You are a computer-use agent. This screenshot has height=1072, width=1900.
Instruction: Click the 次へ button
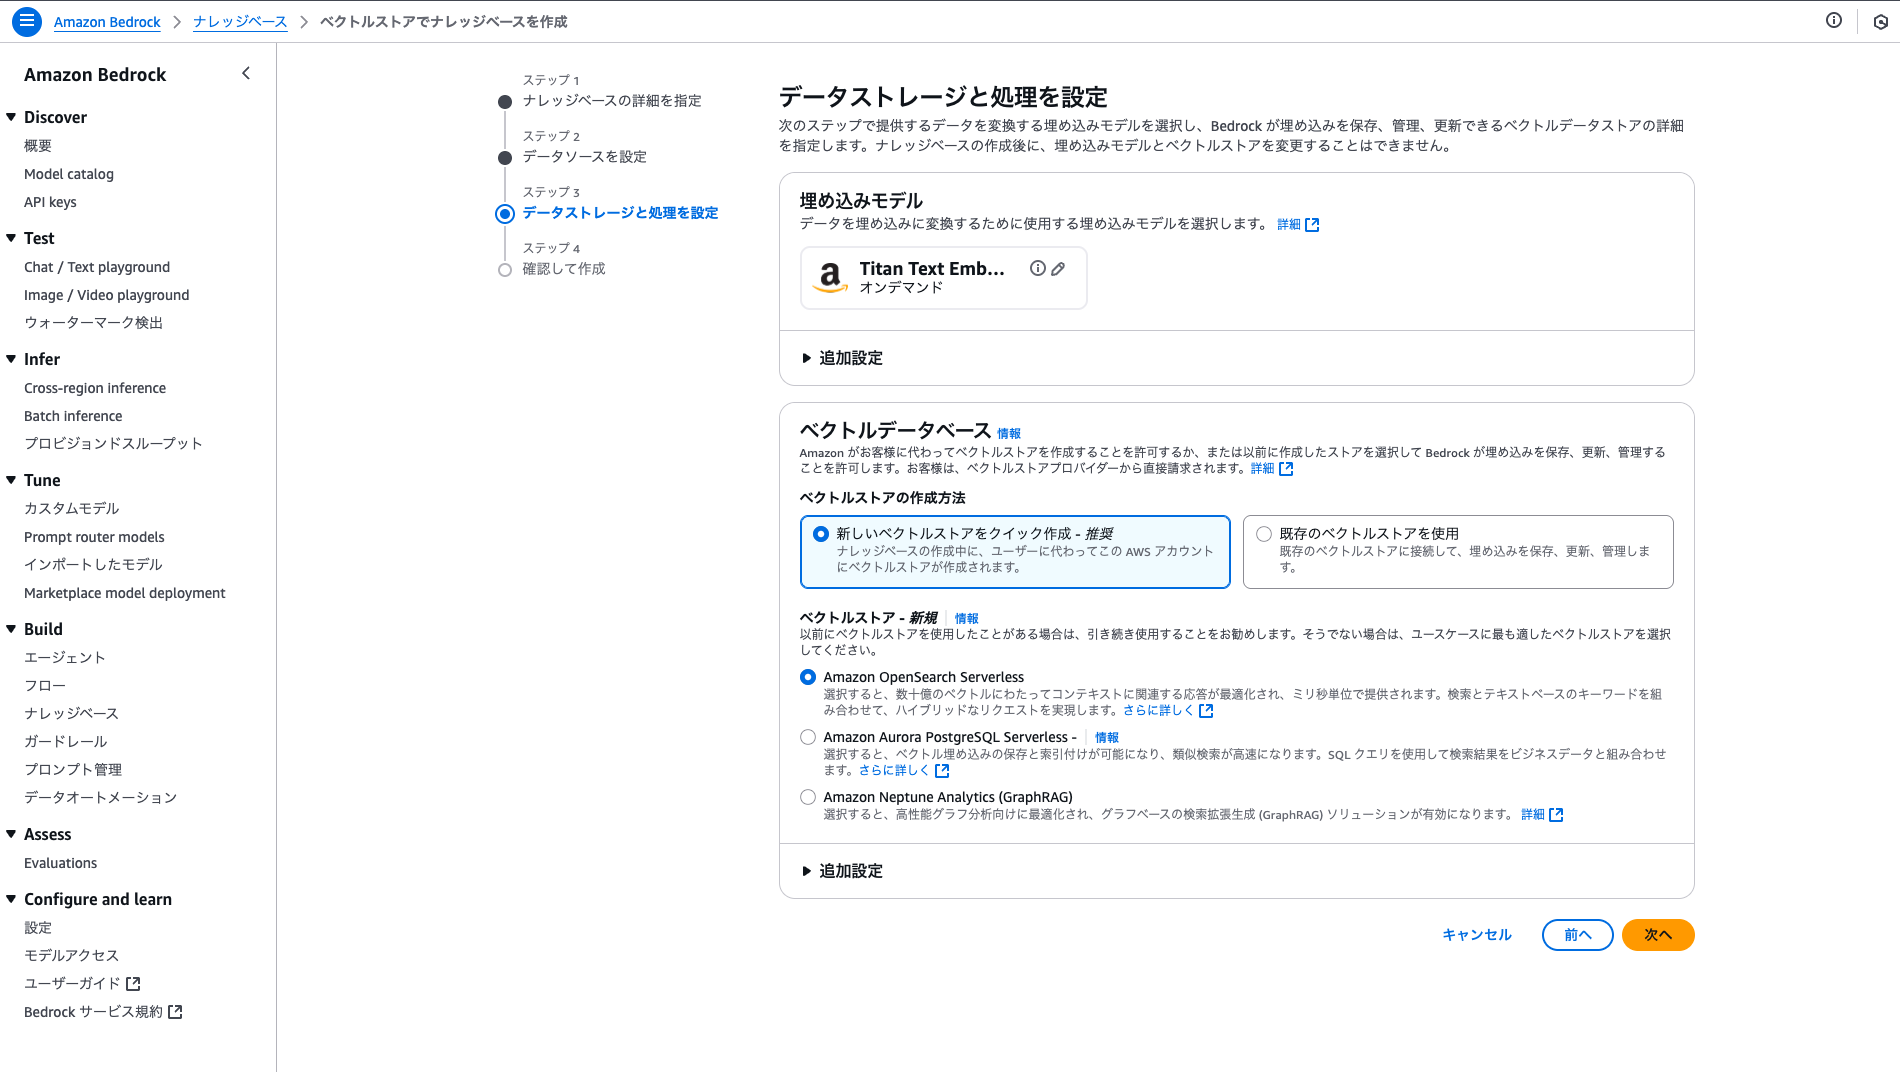pyautogui.click(x=1657, y=935)
